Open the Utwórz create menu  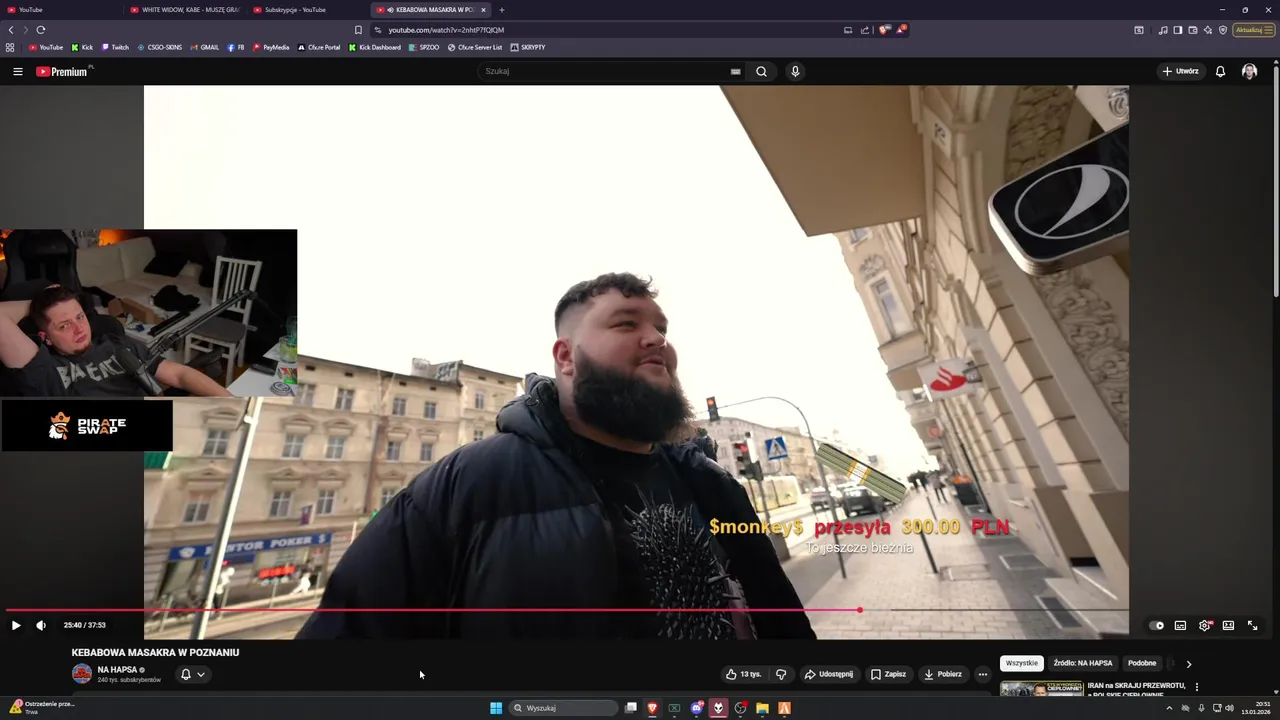click(1180, 71)
